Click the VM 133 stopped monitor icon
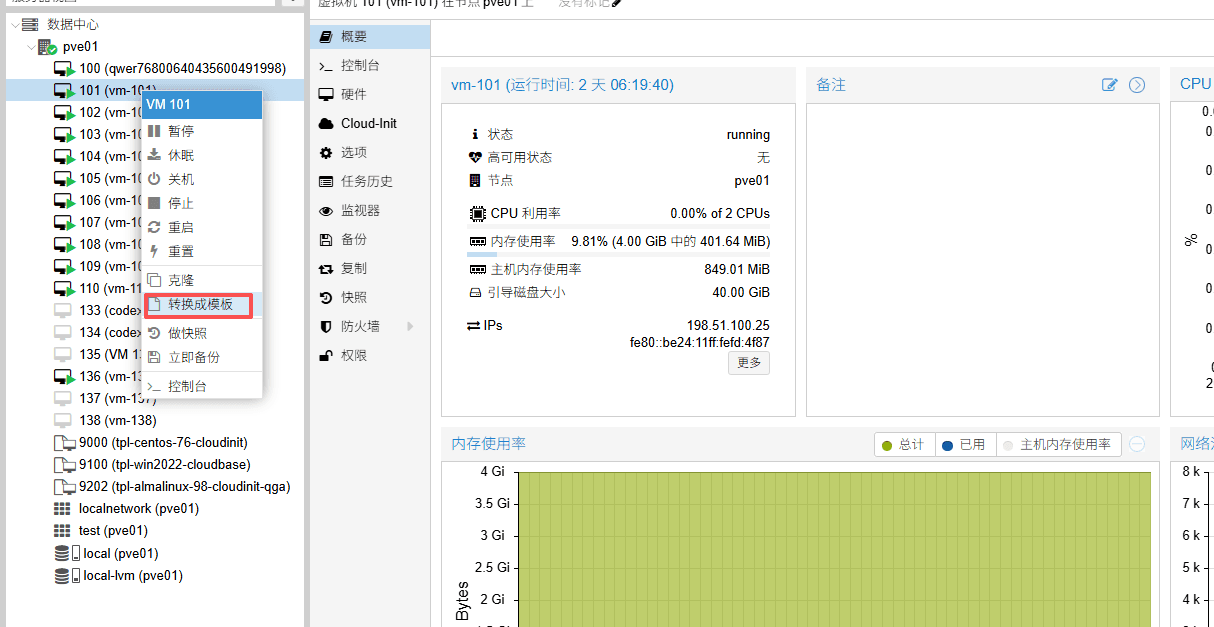The height and width of the screenshot is (627, 1214). click(x=63, y=310)
